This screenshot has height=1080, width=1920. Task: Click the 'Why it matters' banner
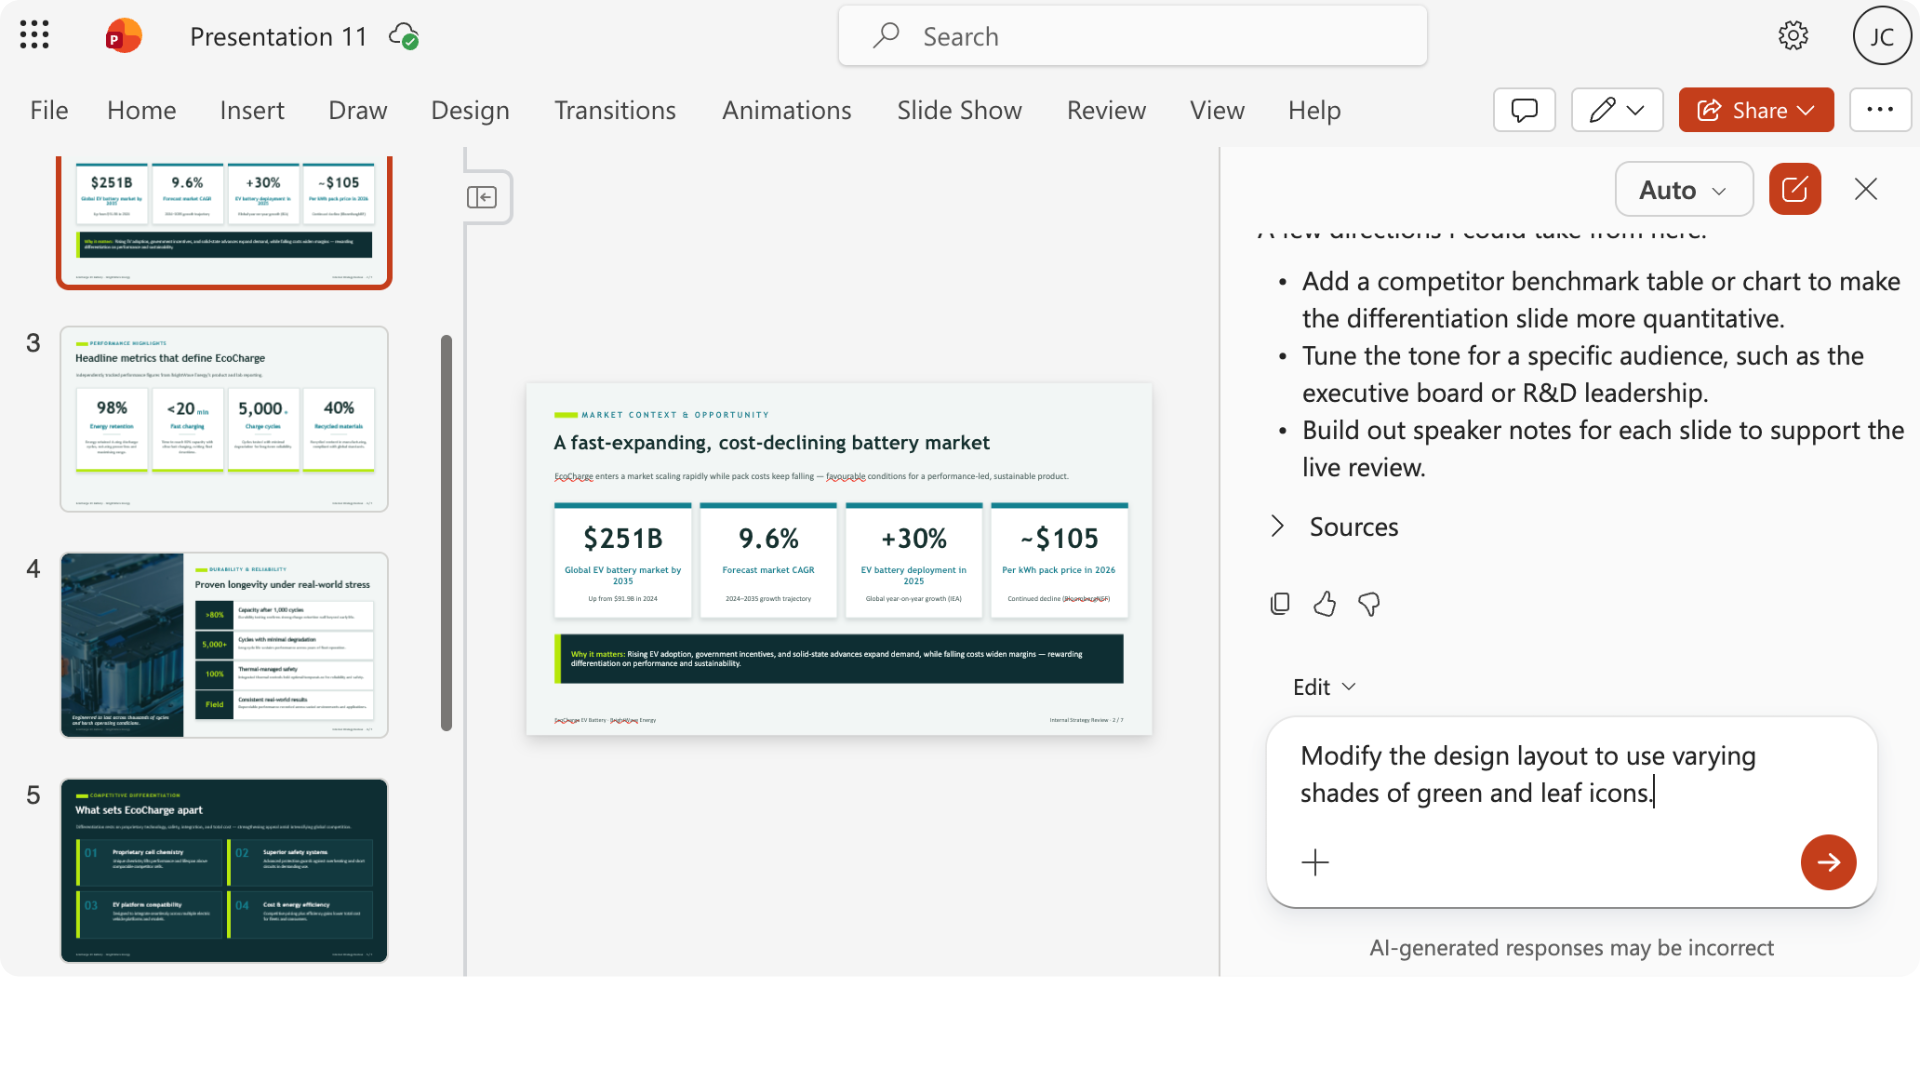tap(839, 659)
